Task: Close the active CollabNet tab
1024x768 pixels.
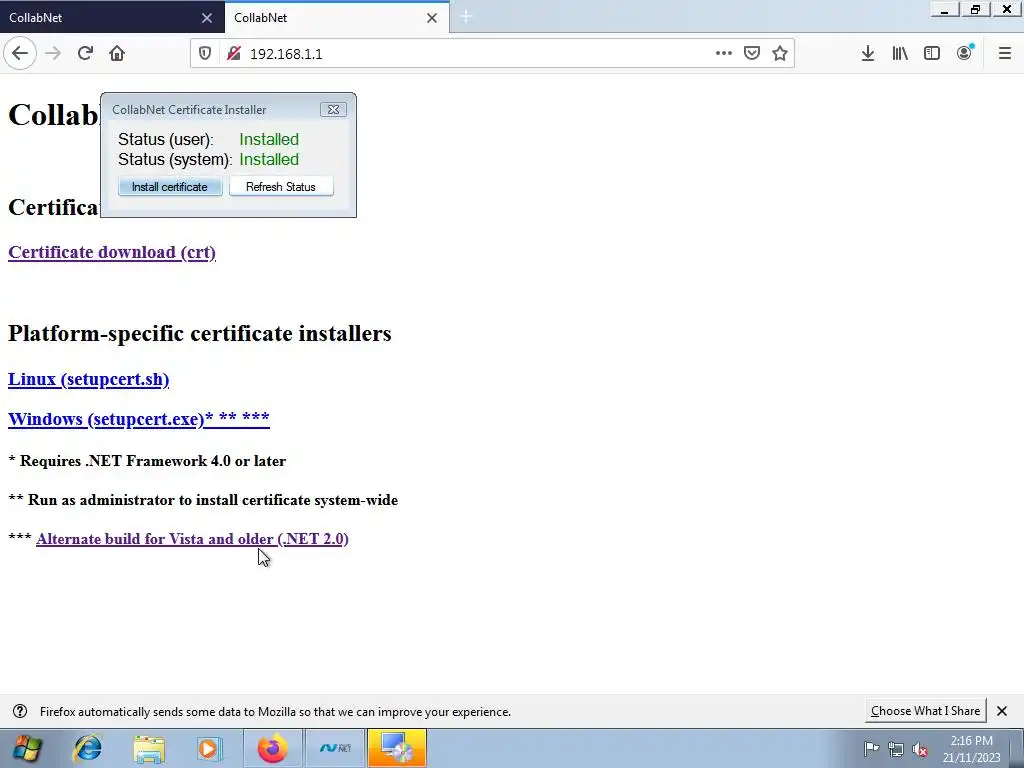Action: click(x=432, y=18)
